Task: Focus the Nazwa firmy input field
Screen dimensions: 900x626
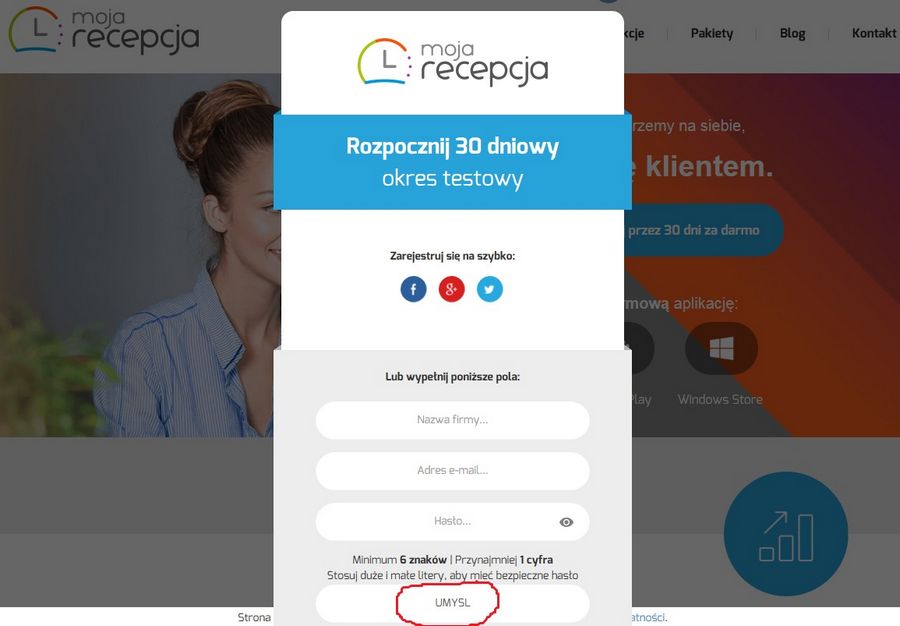Action: tap(452, 420)
